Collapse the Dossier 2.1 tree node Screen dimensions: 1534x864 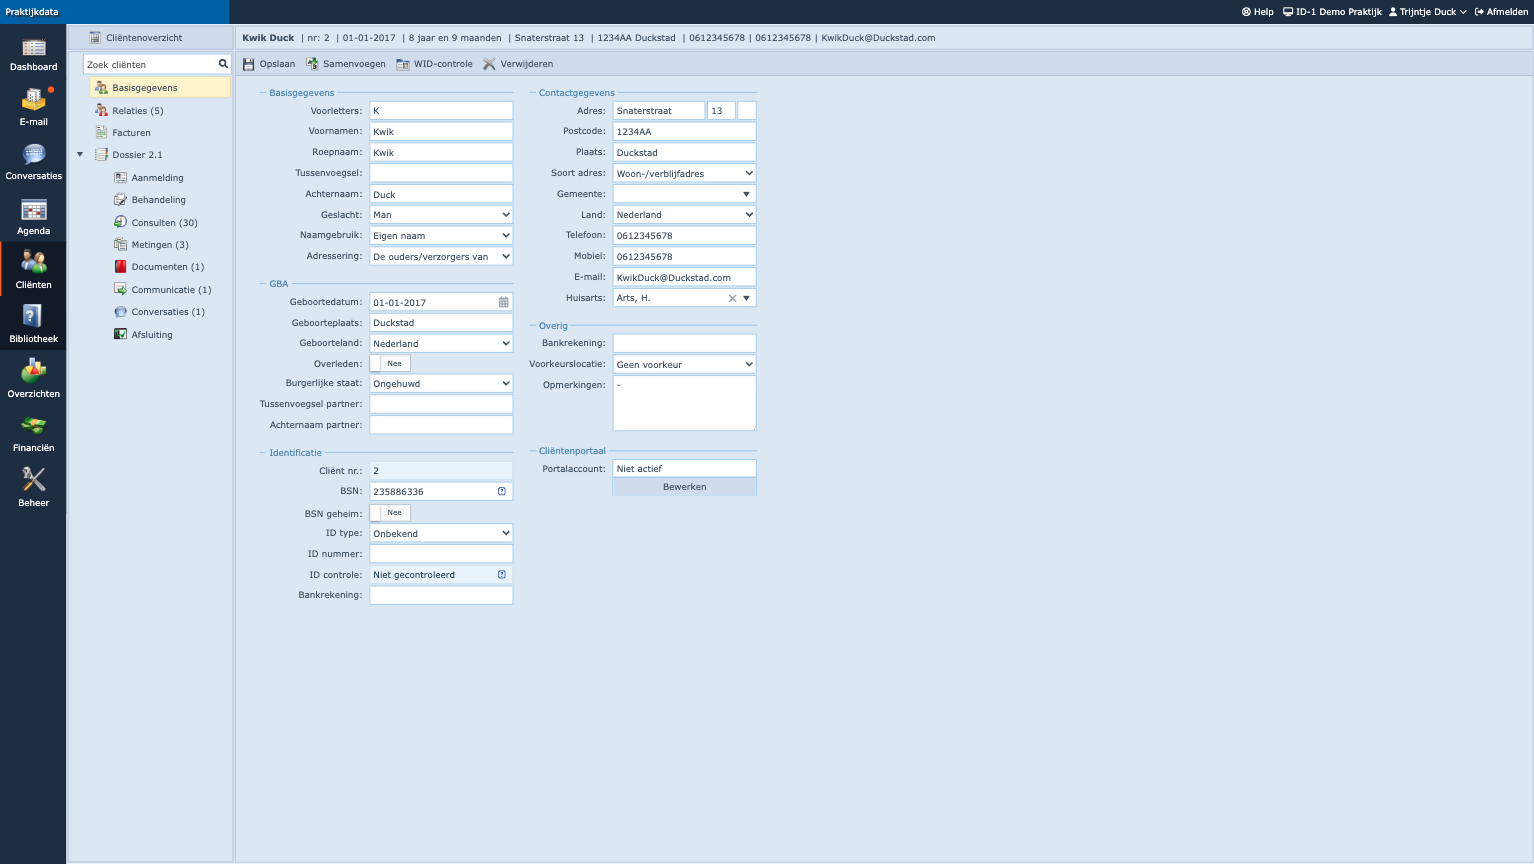pyautogui.click(x=80, y=155)
